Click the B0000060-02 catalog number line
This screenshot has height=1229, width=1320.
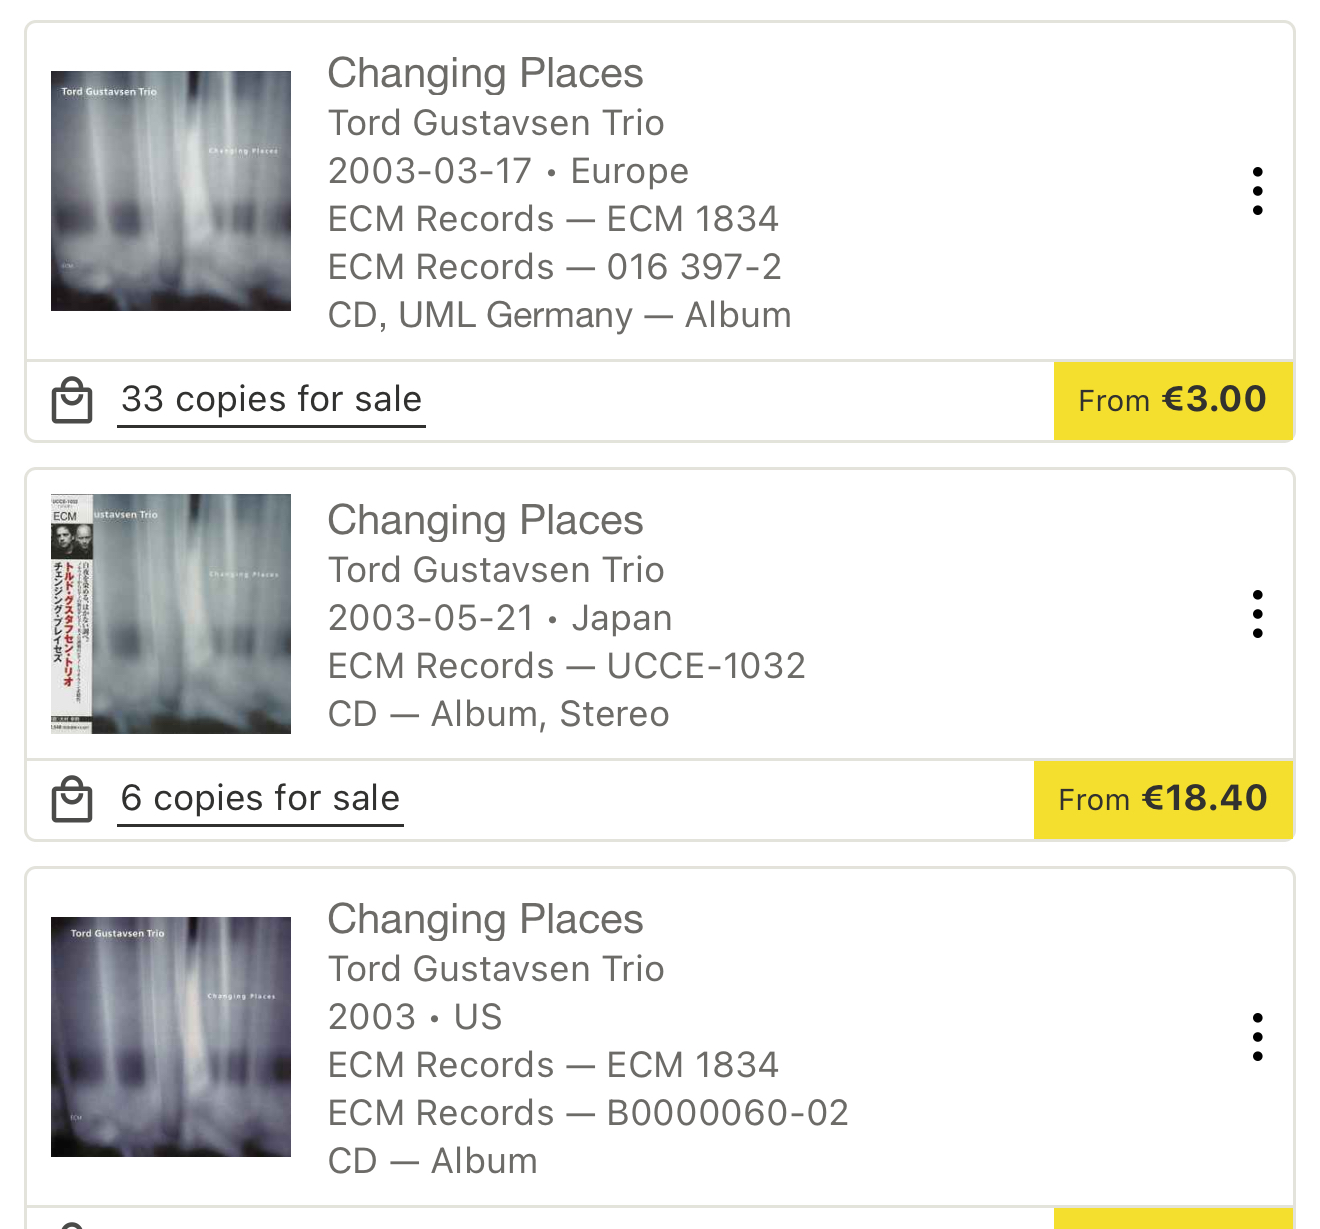coord(588,1113)
